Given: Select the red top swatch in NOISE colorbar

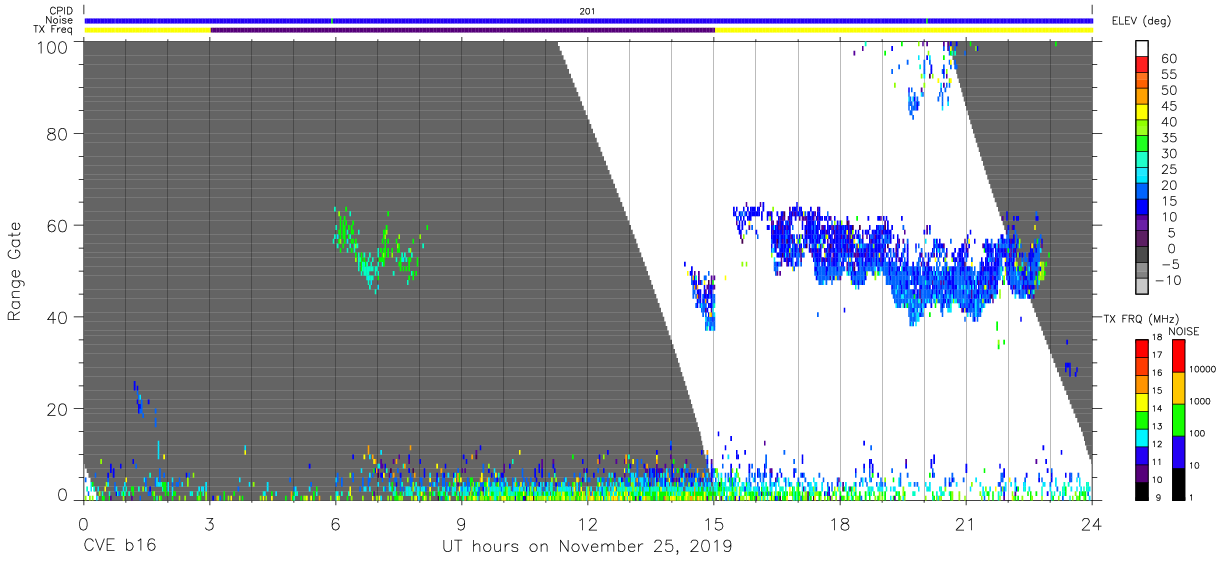Looking at the screenshot, I should 1179,356.
